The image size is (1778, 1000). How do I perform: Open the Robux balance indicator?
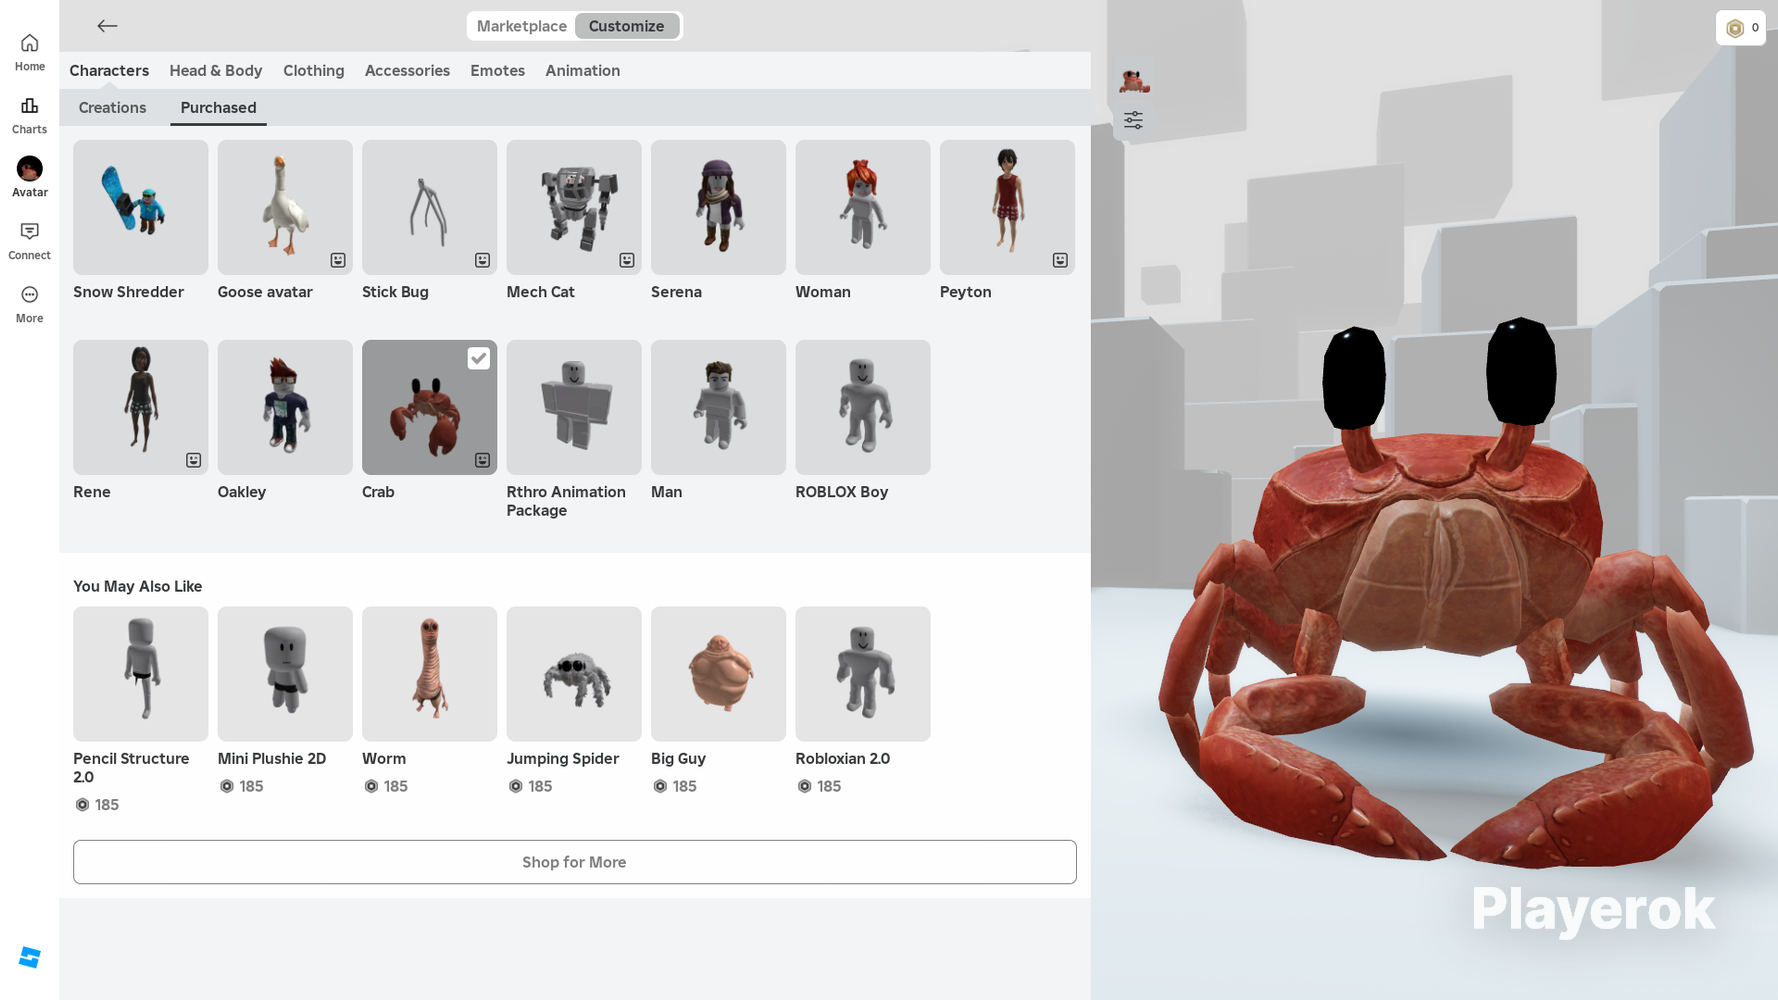click(x=1740, y=28)
